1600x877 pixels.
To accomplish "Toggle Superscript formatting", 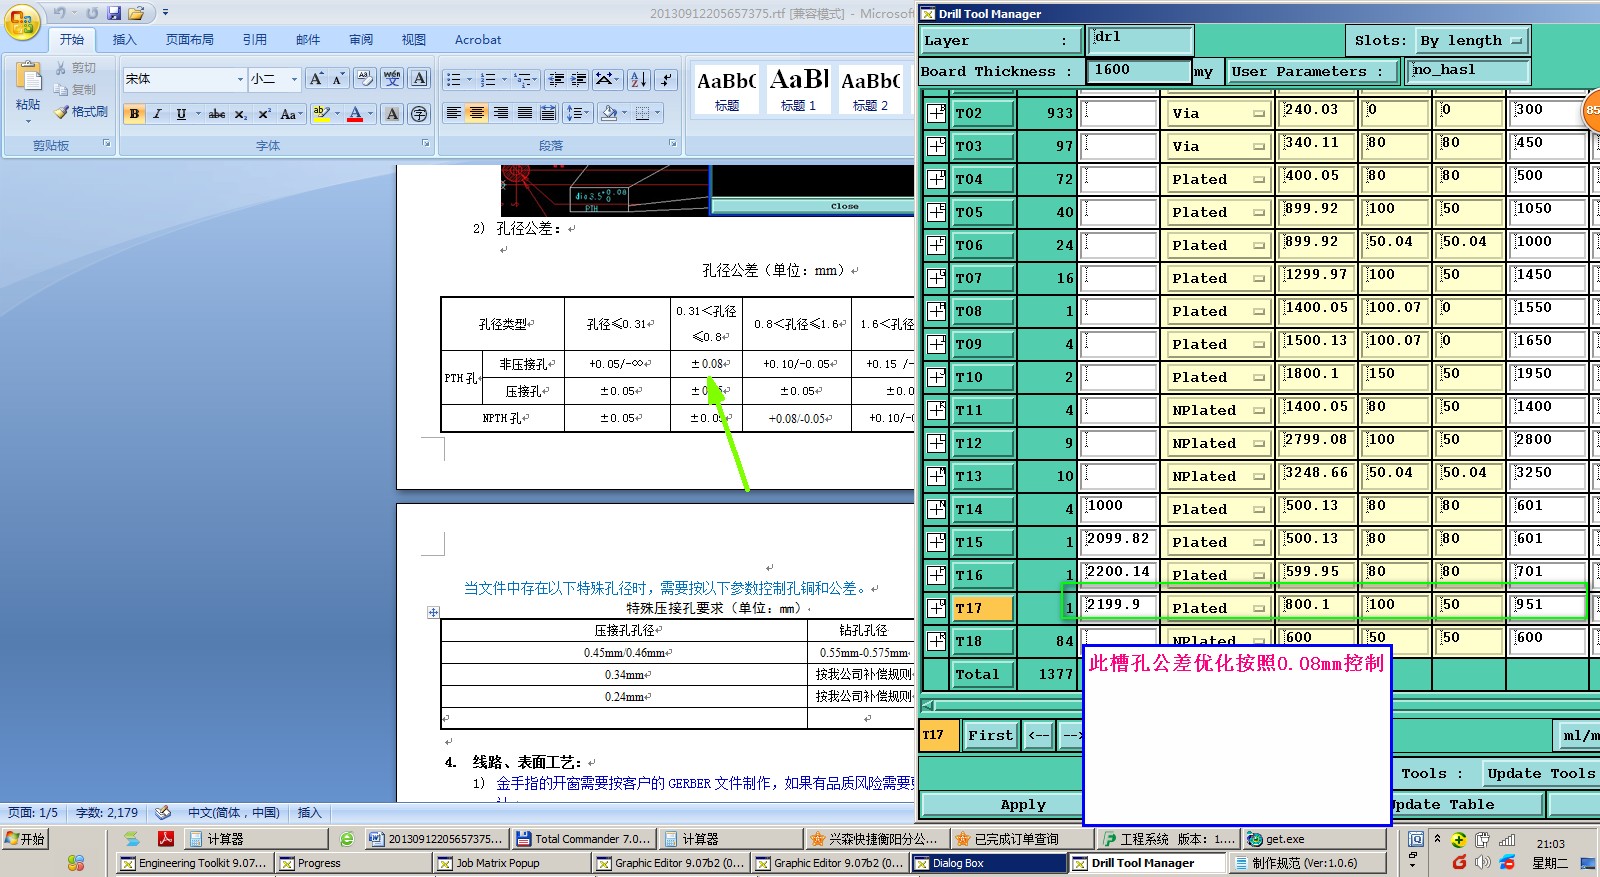I will click(264, 114).
